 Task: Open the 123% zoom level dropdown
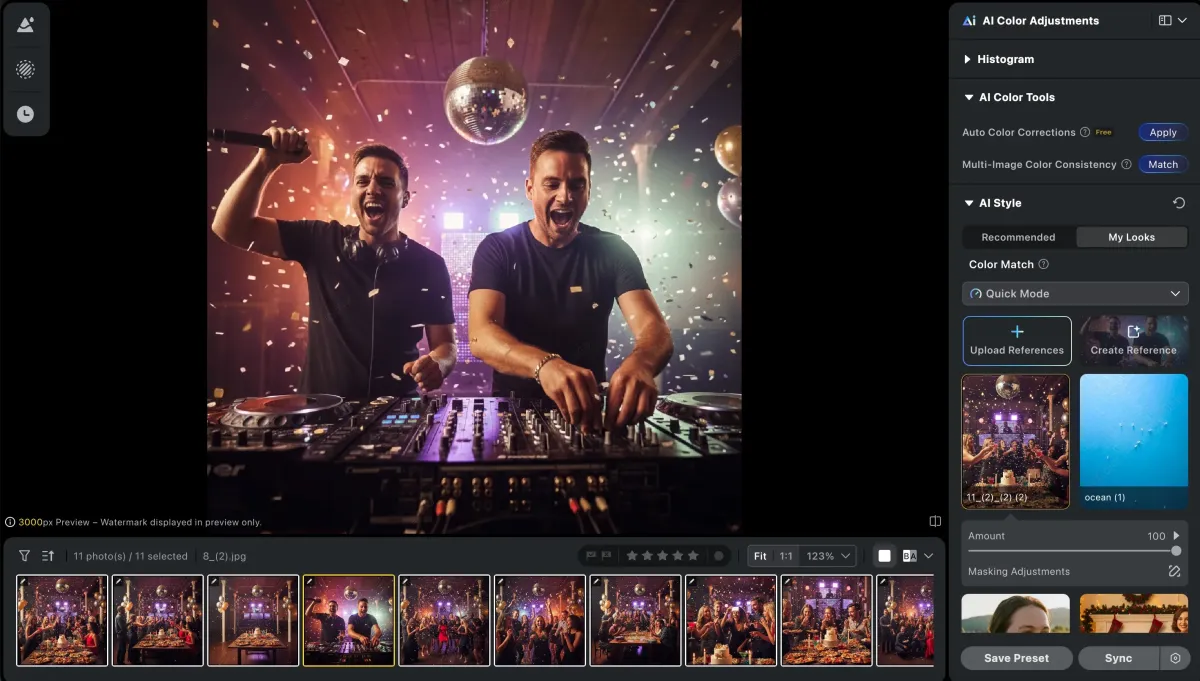[x=832, y=556]
